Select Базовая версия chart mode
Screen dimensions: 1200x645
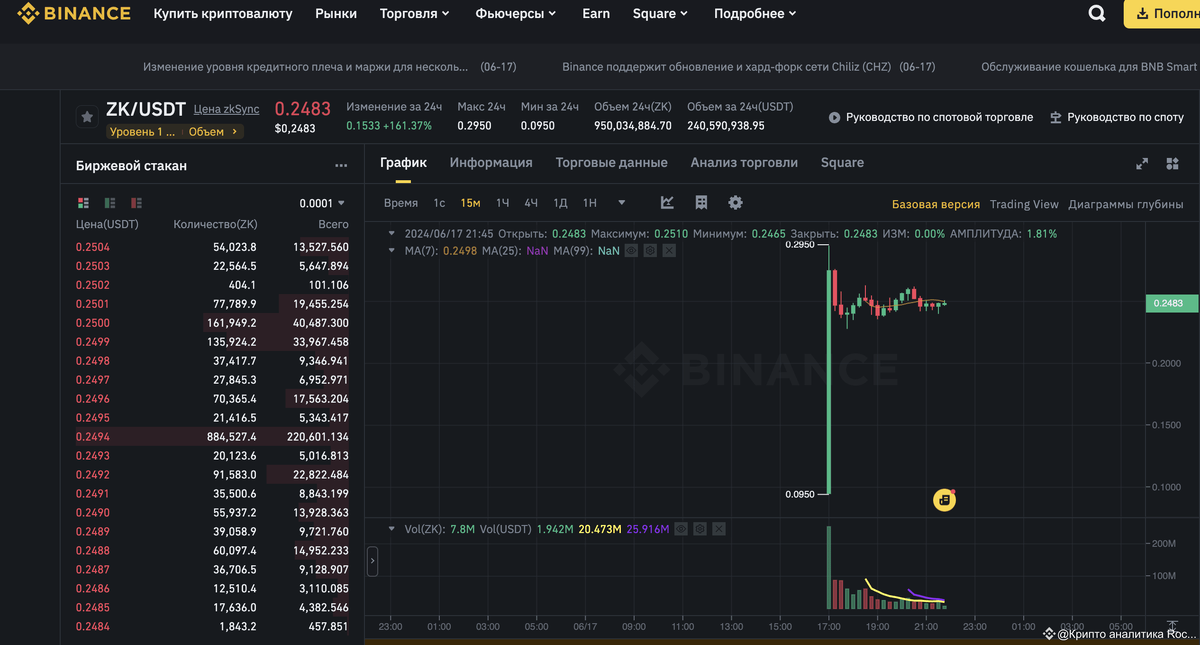(x=936, y=204)
